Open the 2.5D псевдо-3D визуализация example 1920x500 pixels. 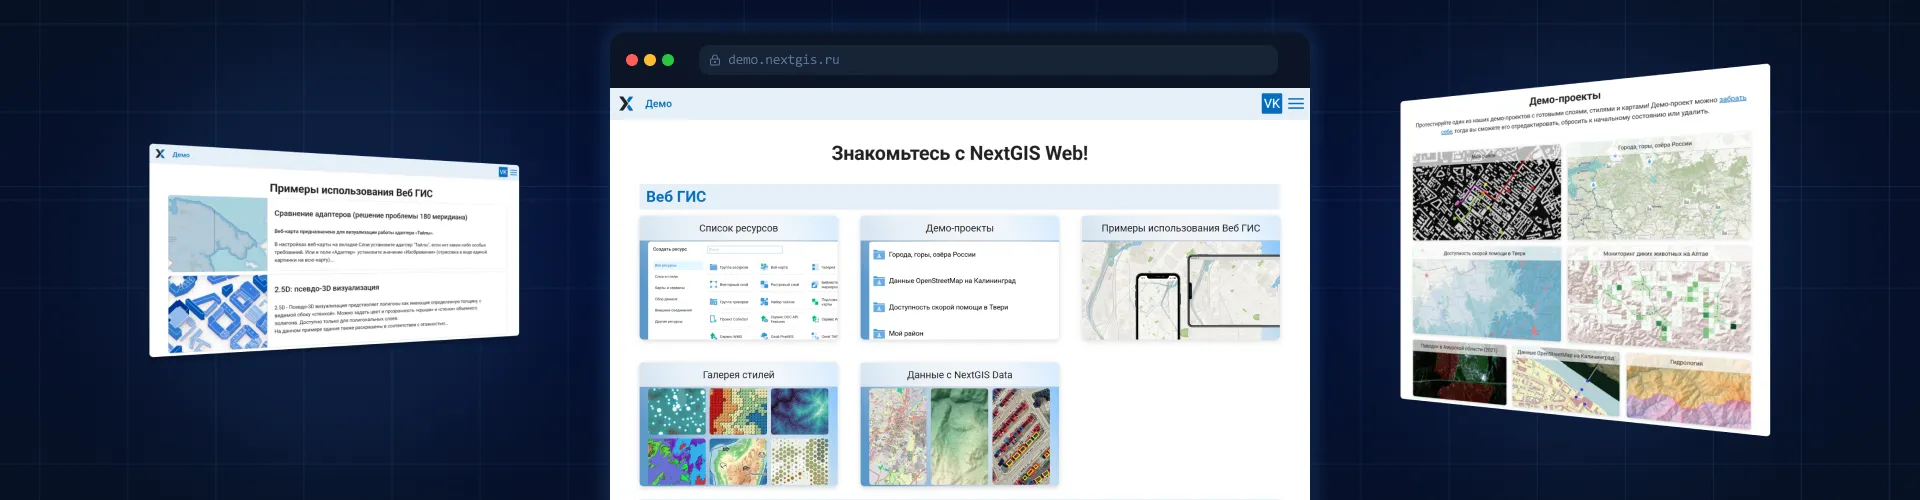tap(327, 288)
